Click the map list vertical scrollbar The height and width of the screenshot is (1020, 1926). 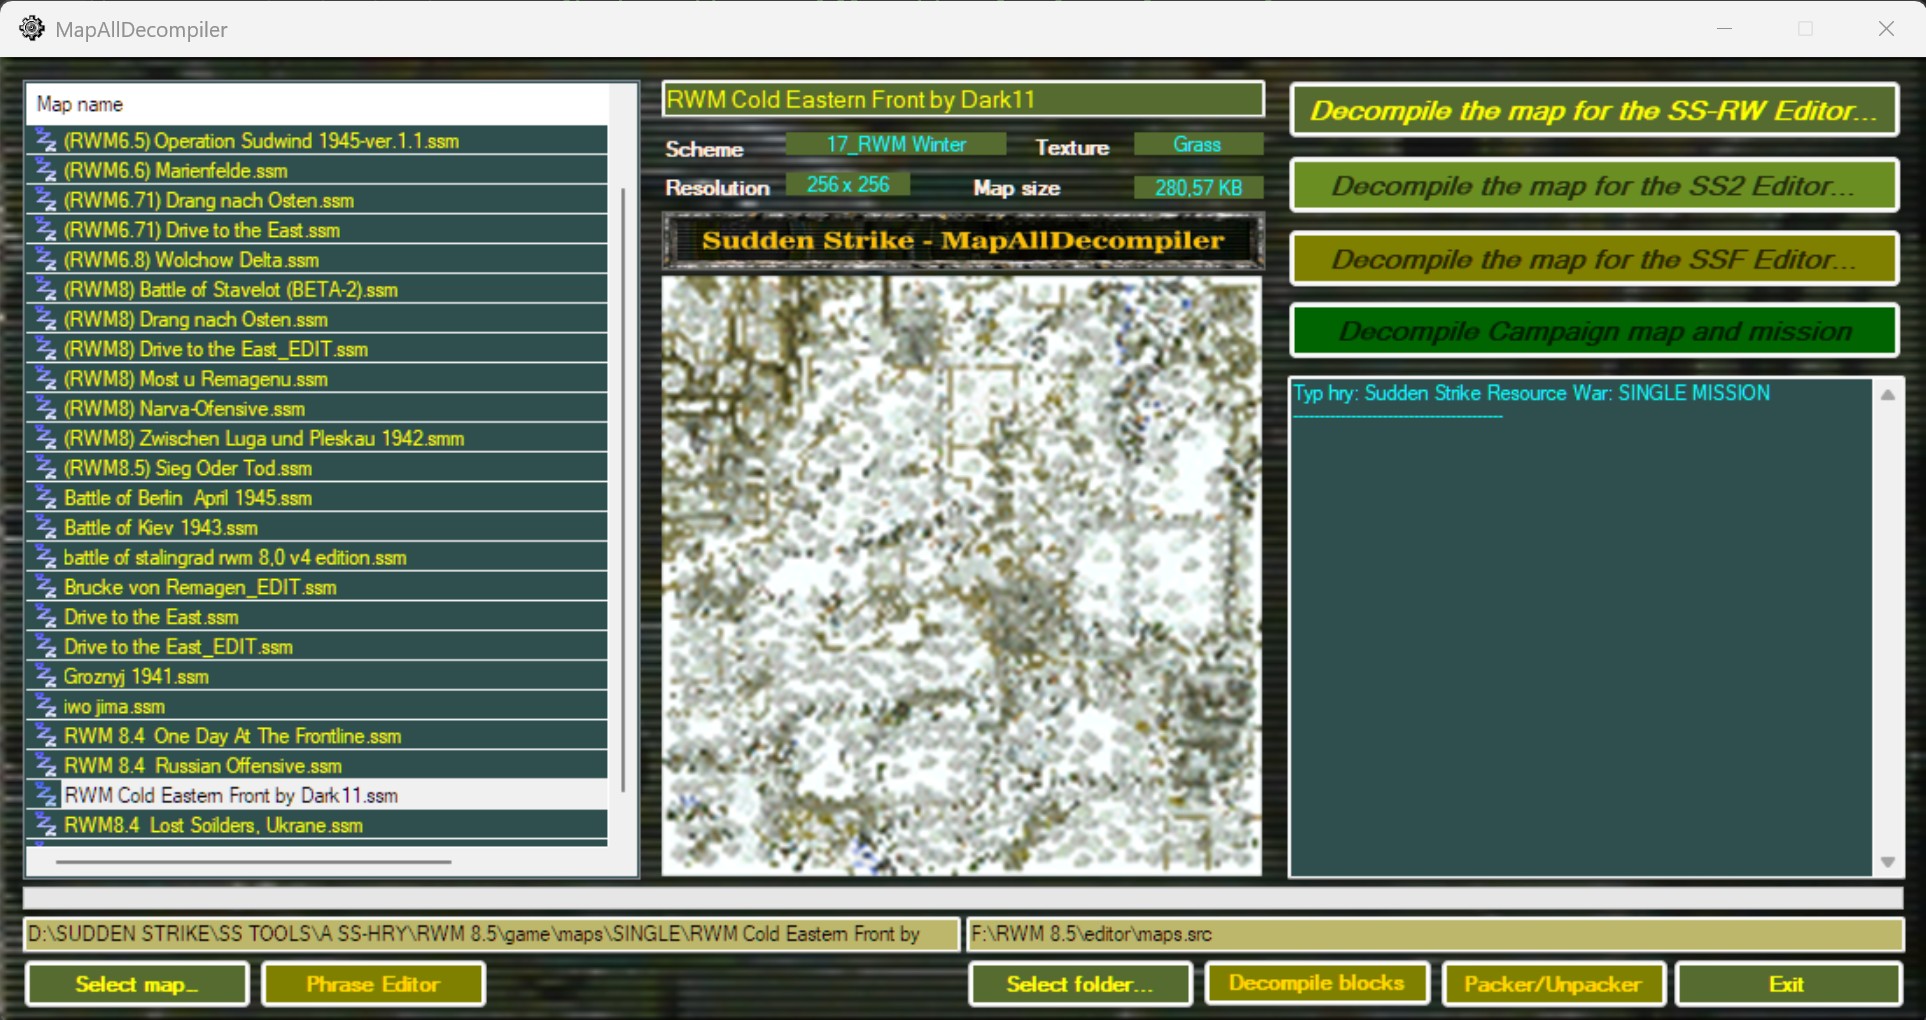pyautogui.click(x=624, y=490)
